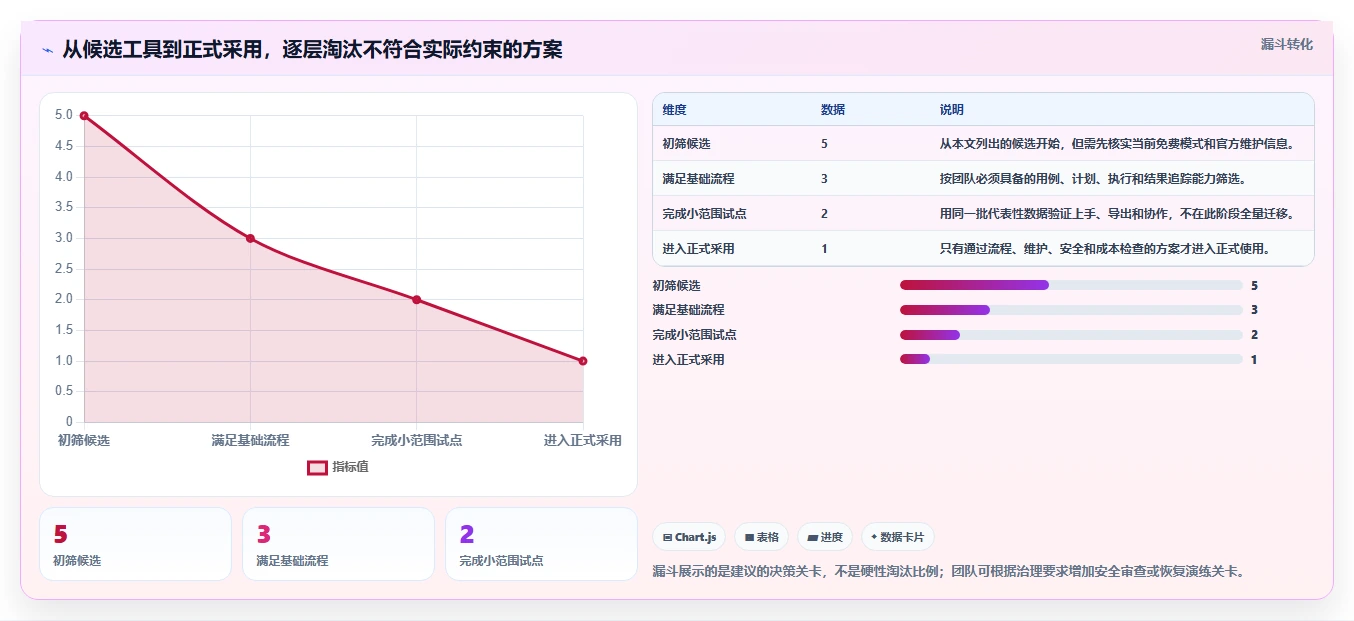Click the table description starting 按团队必须具备的用例
1354x621 pixels.
click(1092, 179)
